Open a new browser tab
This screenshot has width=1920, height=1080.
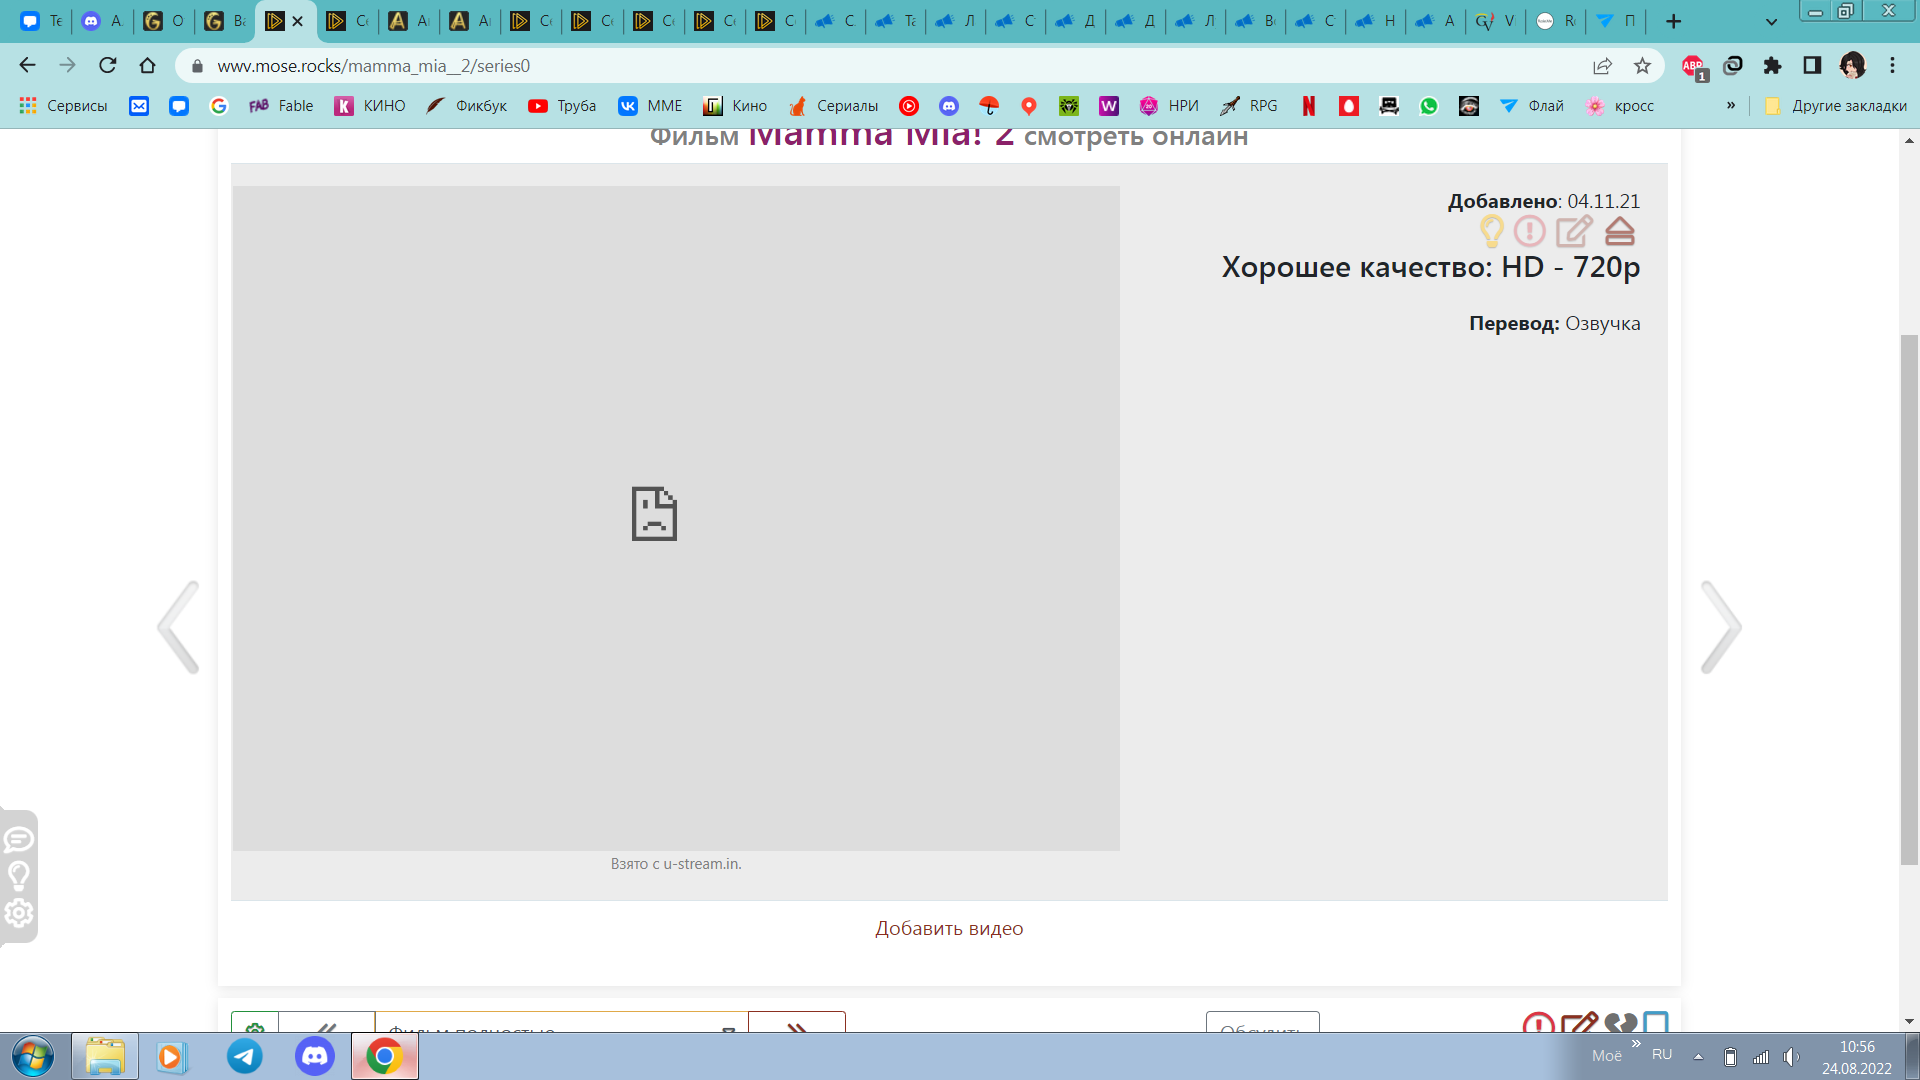(x=1673, y=21)
